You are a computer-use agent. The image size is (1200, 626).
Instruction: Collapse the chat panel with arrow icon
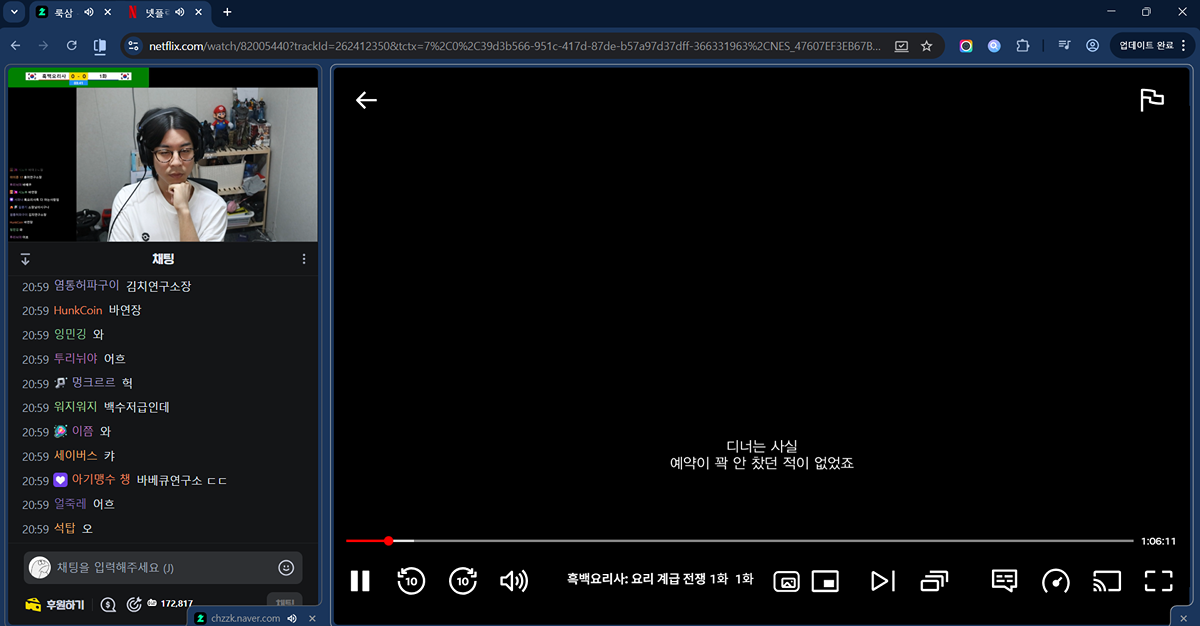click(x=25, y=259)
